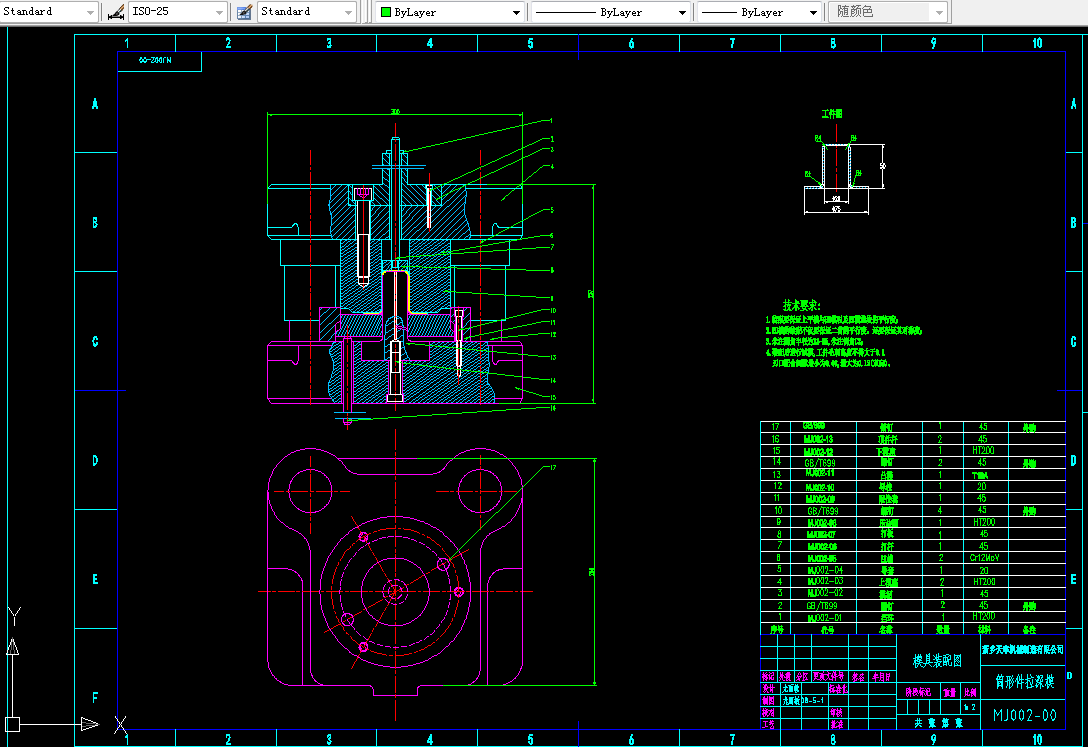Click the center circle in plan view
The width and height of the screenshot is (1088, 747).
[396, 590]
